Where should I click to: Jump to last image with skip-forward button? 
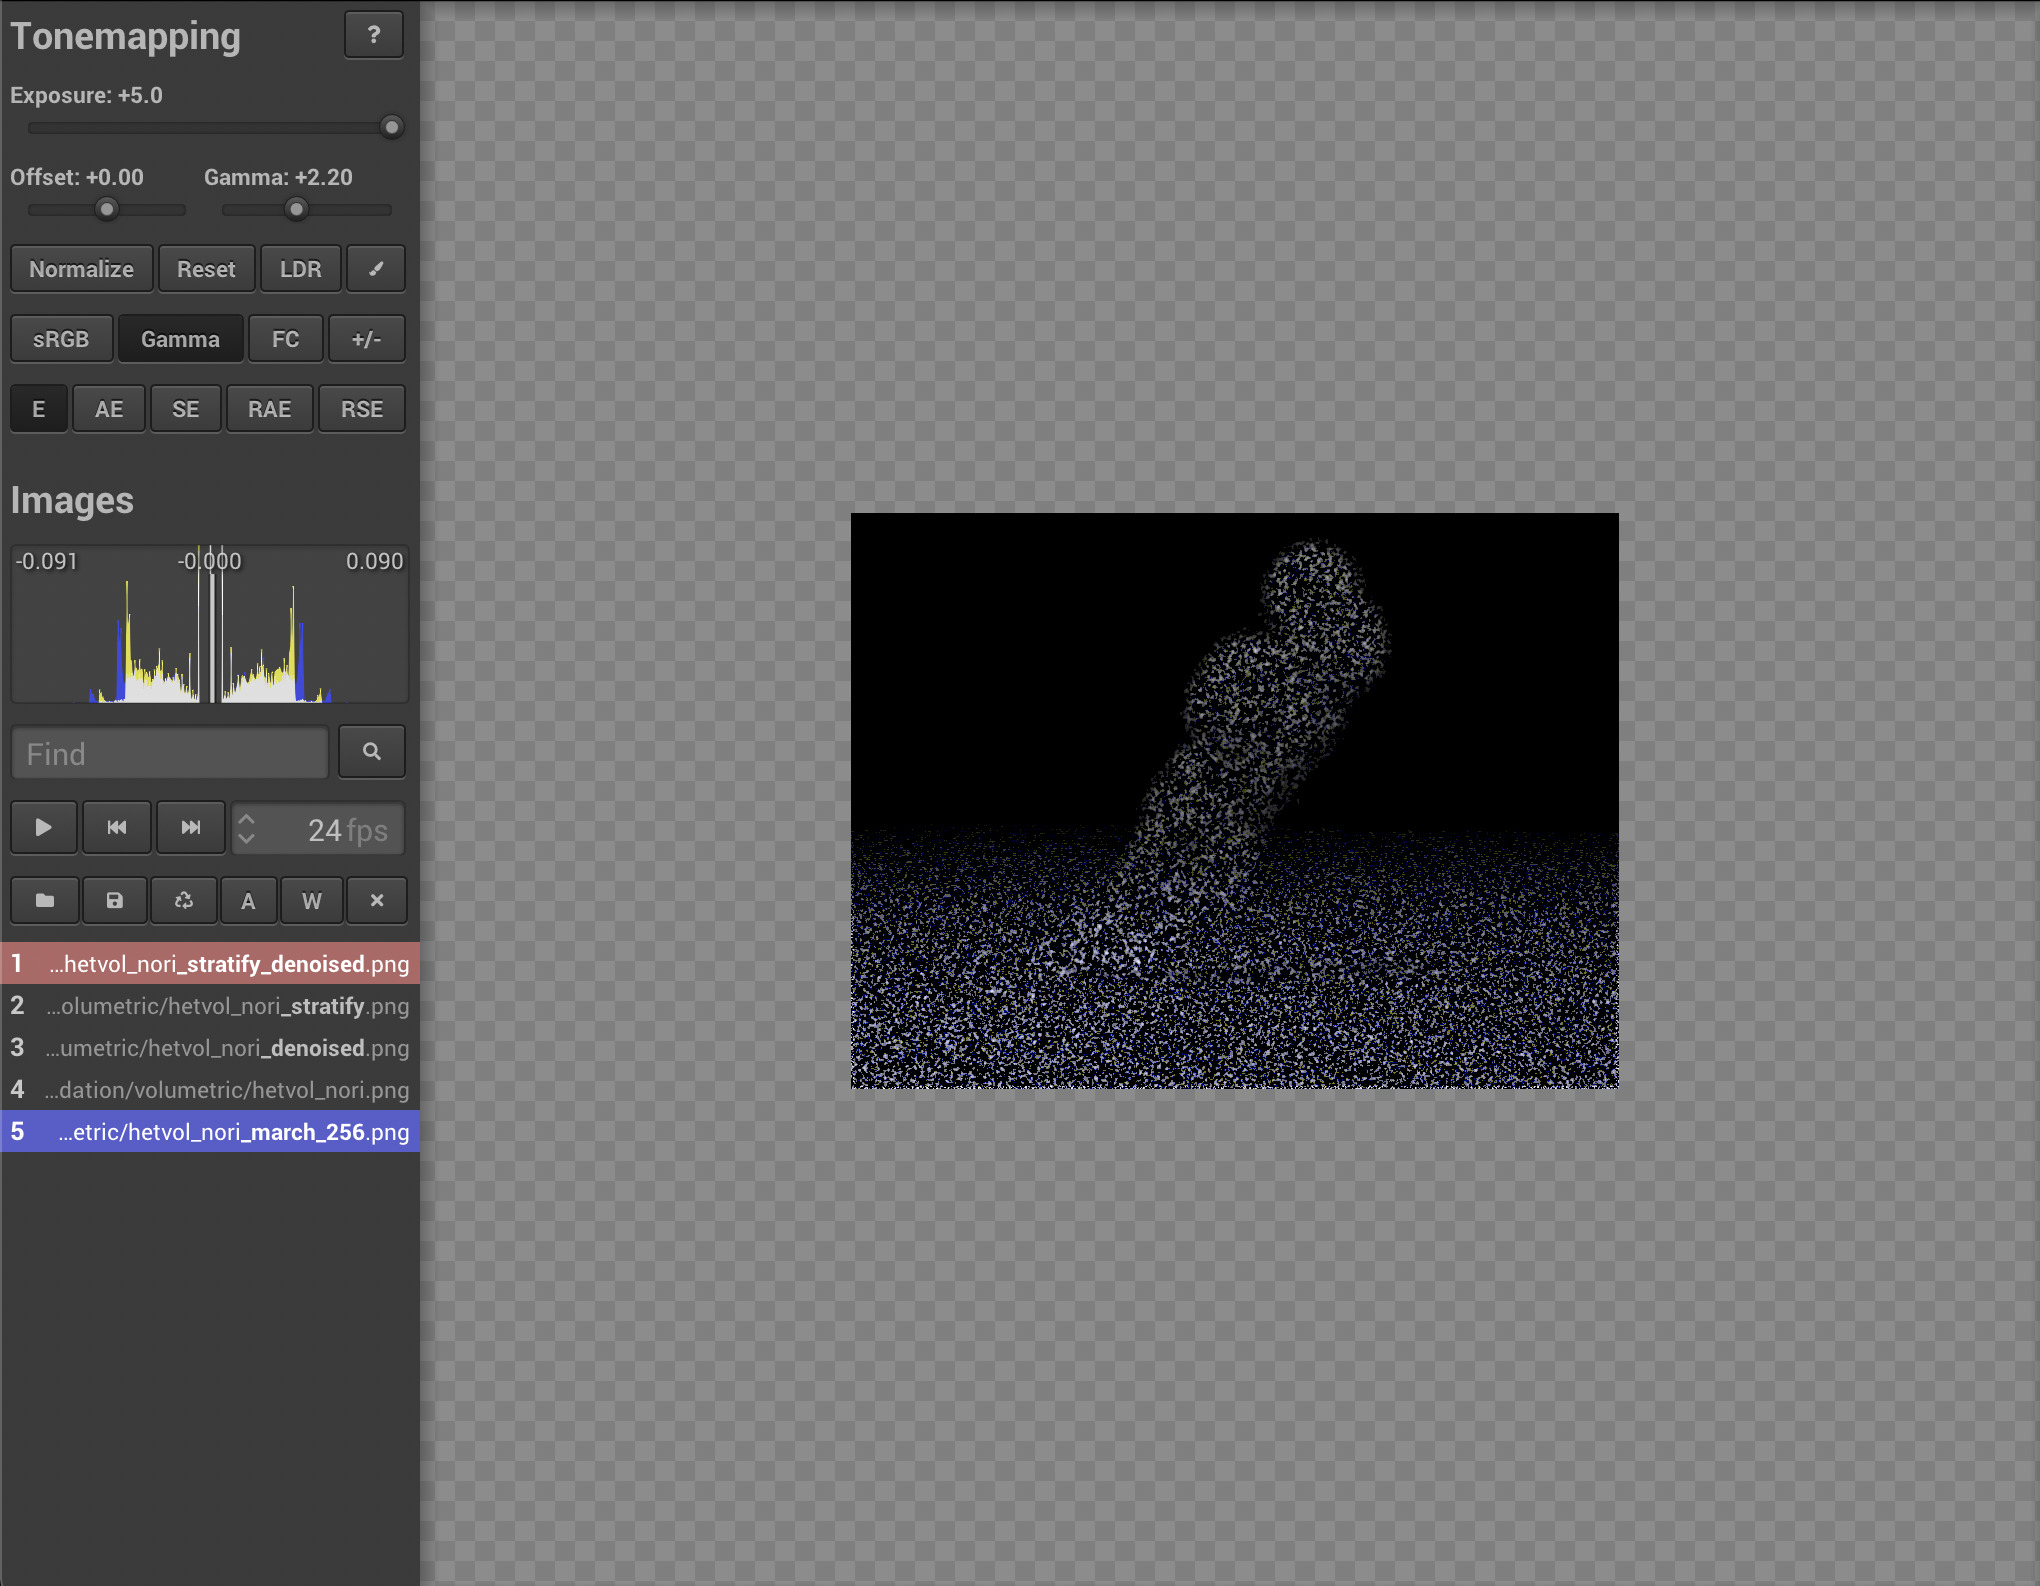pos(191,828)
